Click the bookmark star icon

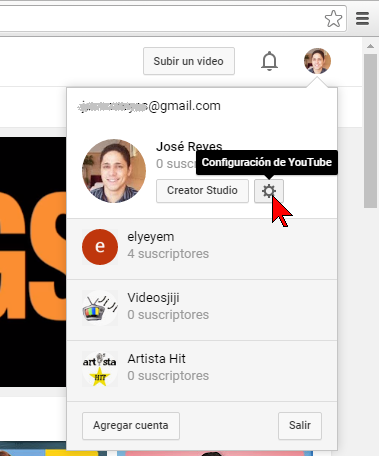[333, 19]
